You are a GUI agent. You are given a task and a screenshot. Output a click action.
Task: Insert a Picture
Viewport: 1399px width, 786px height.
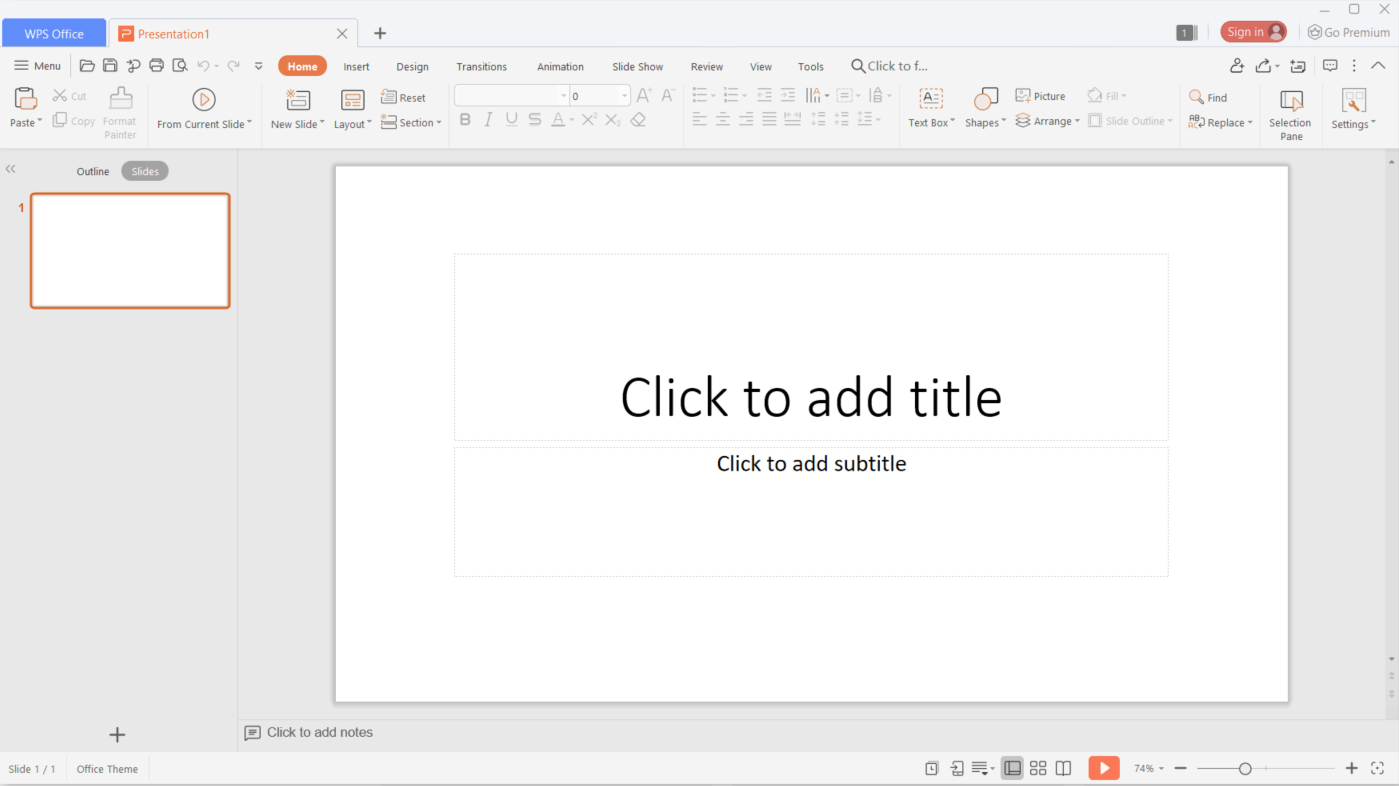(x=1041, y=95)
